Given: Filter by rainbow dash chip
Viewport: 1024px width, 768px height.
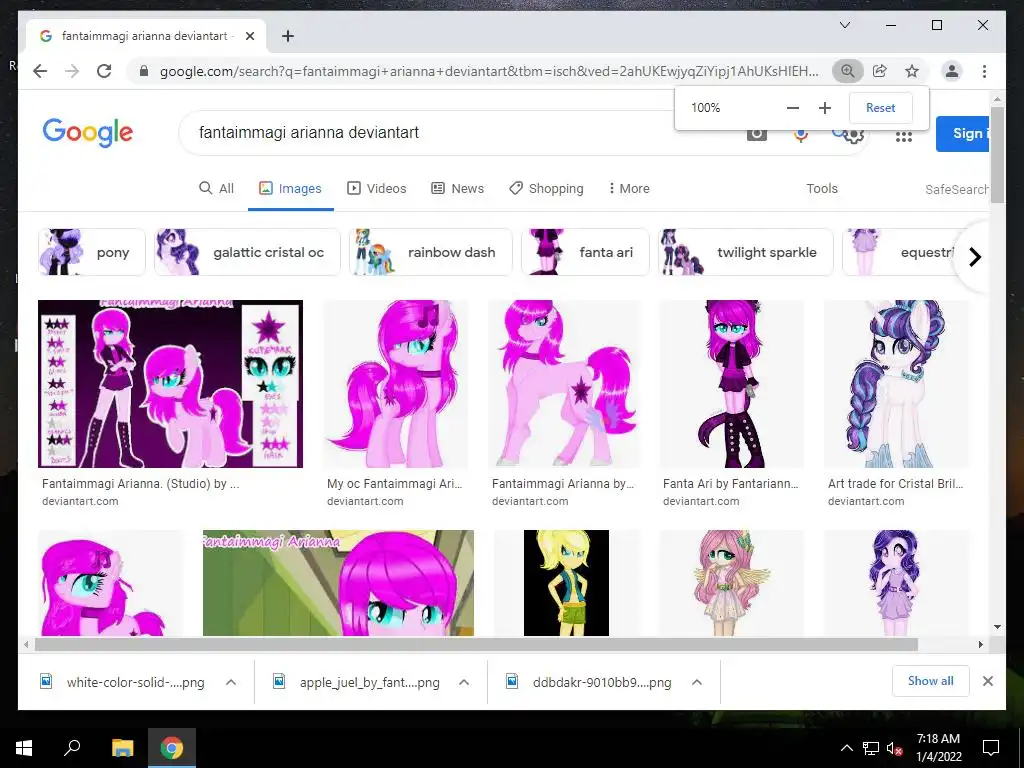Looking at the screenshot, I should click(x=430, y=252).
